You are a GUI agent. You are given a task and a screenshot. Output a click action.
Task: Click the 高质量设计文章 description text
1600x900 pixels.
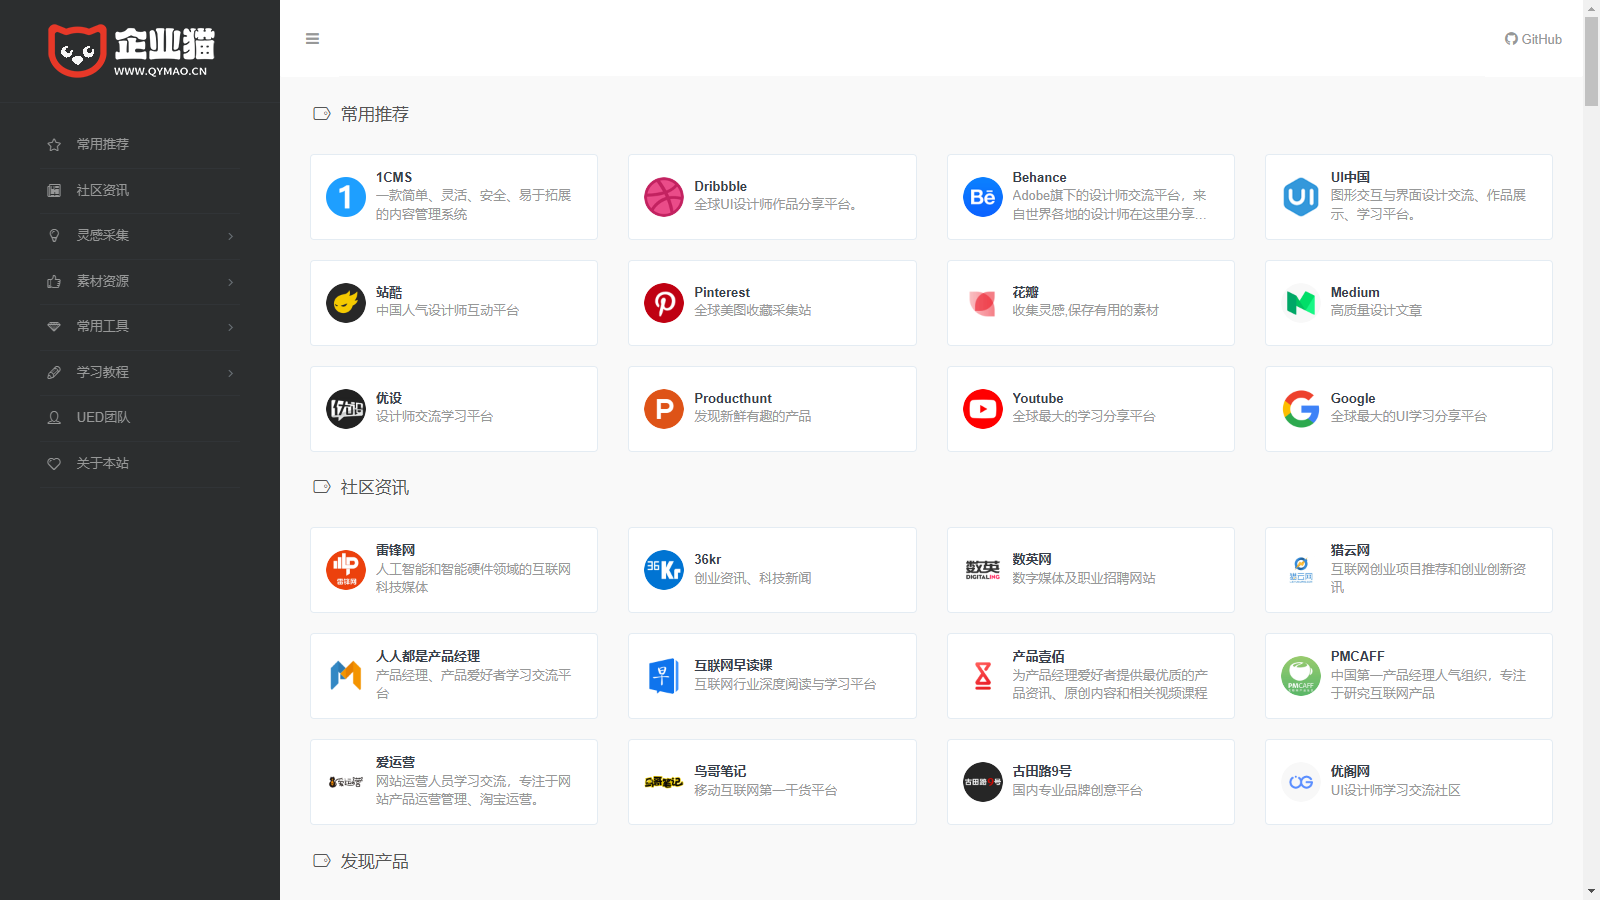coord(1376,310)
